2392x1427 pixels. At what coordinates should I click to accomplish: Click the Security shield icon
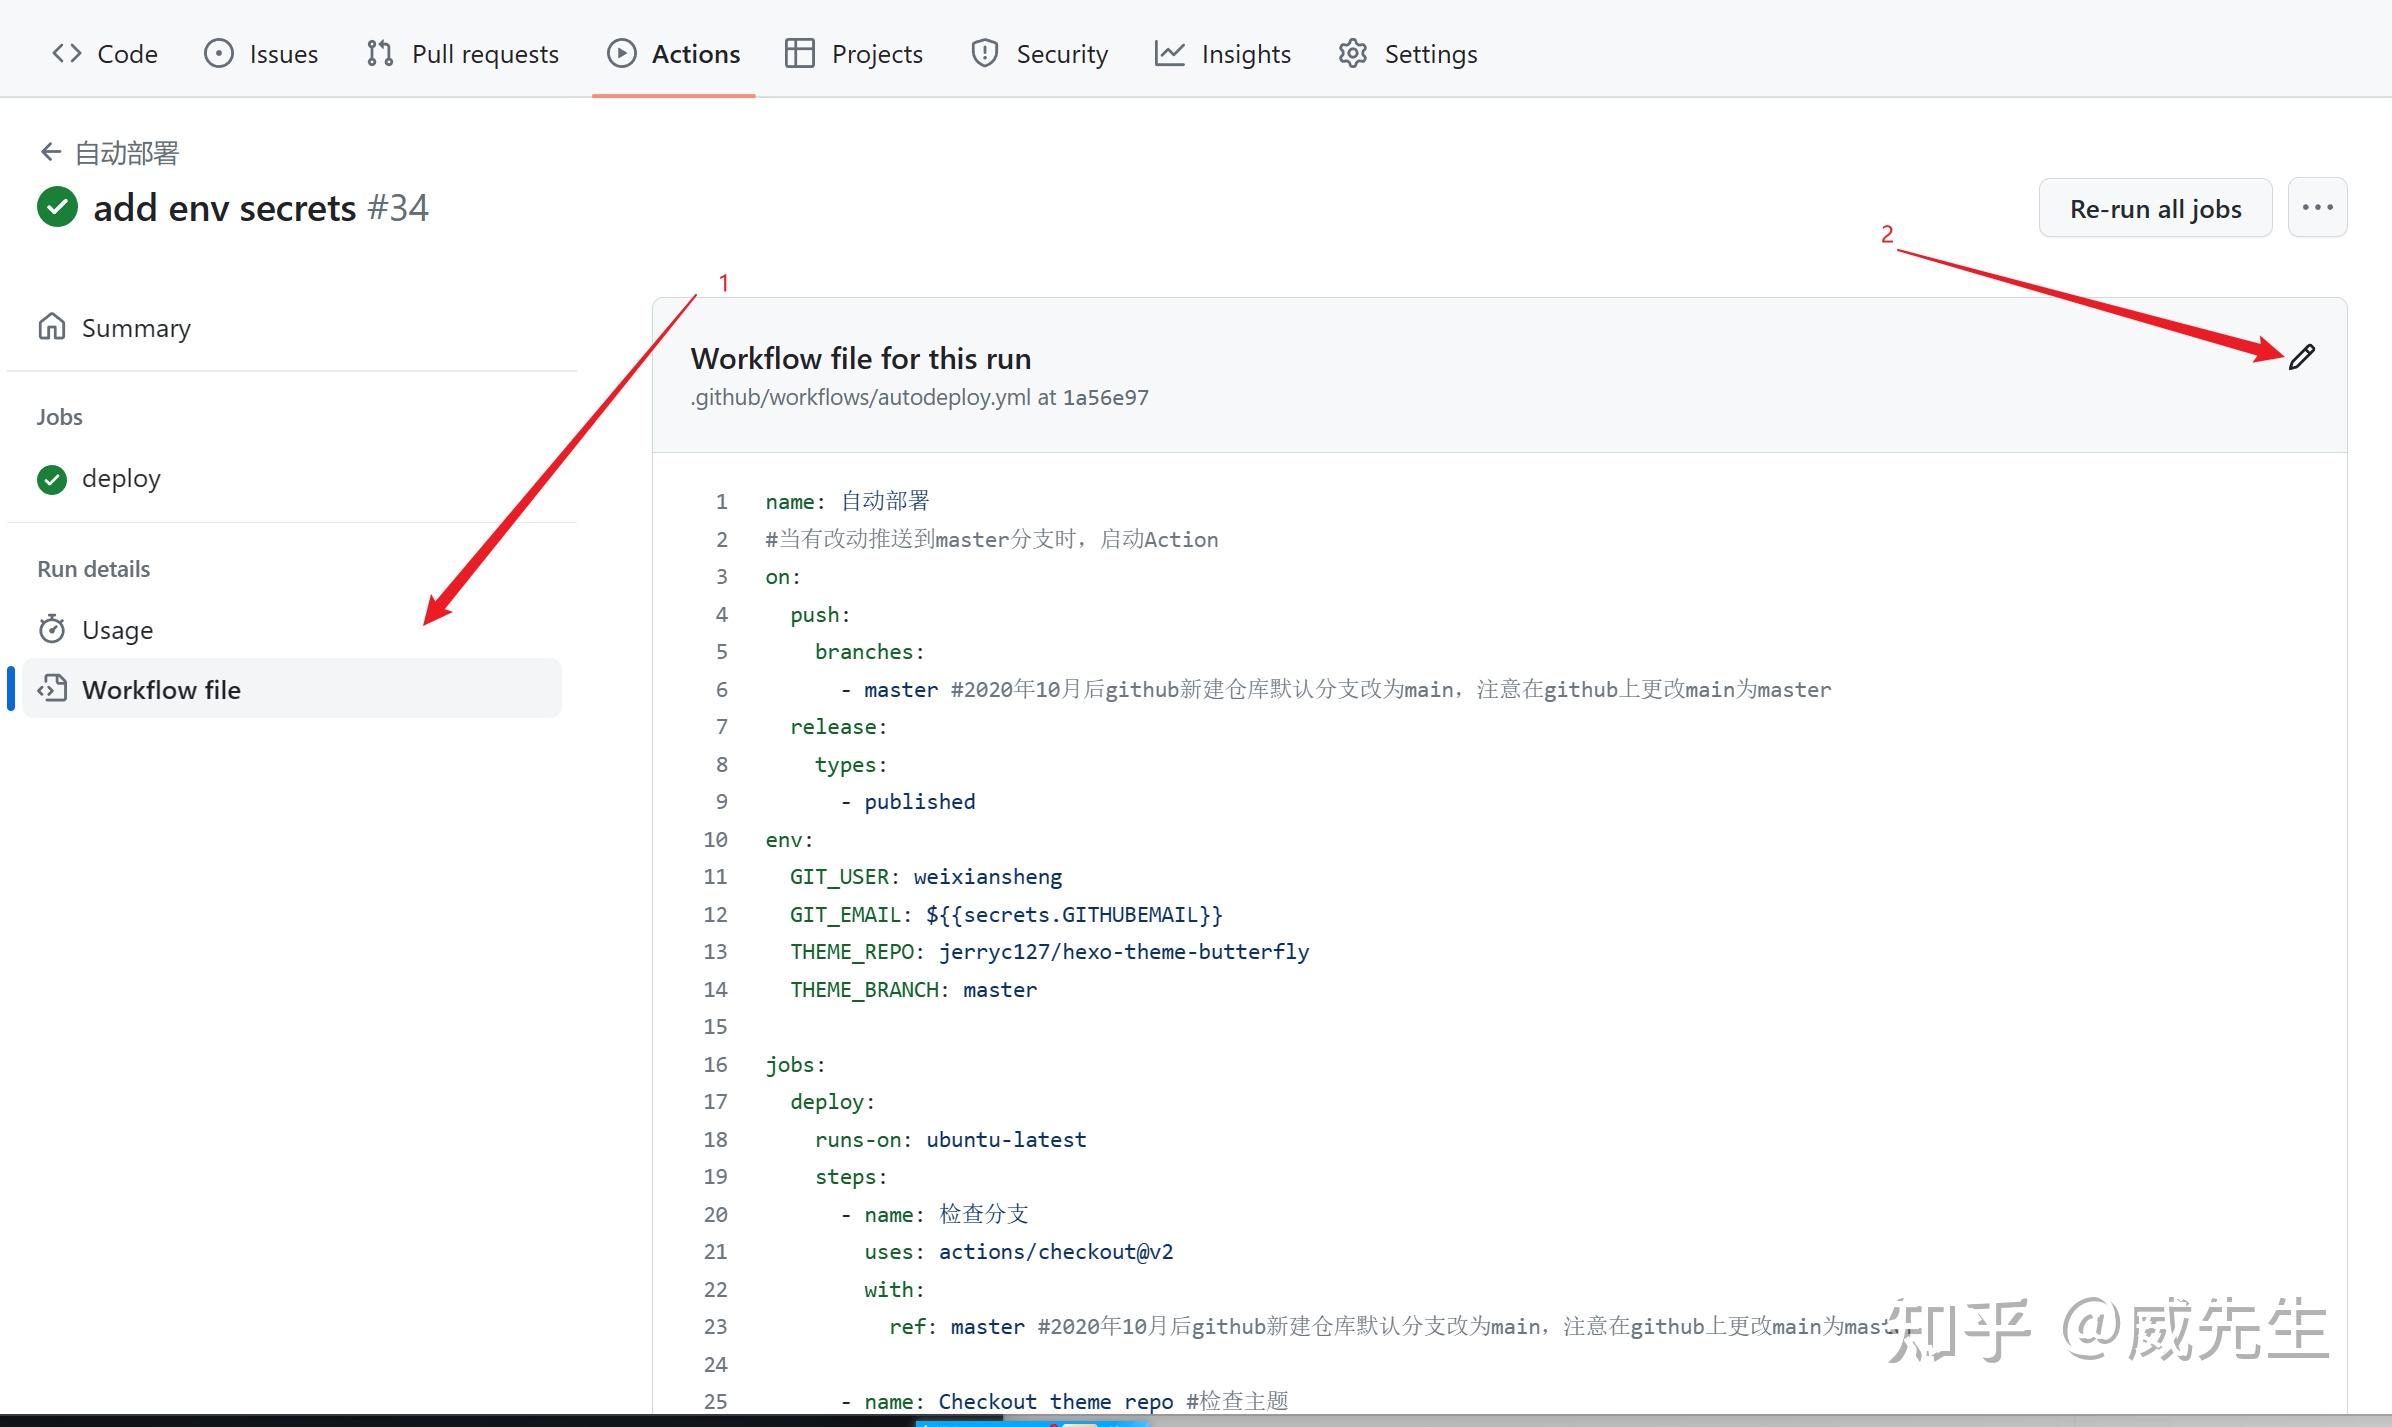tap(984, 53)
